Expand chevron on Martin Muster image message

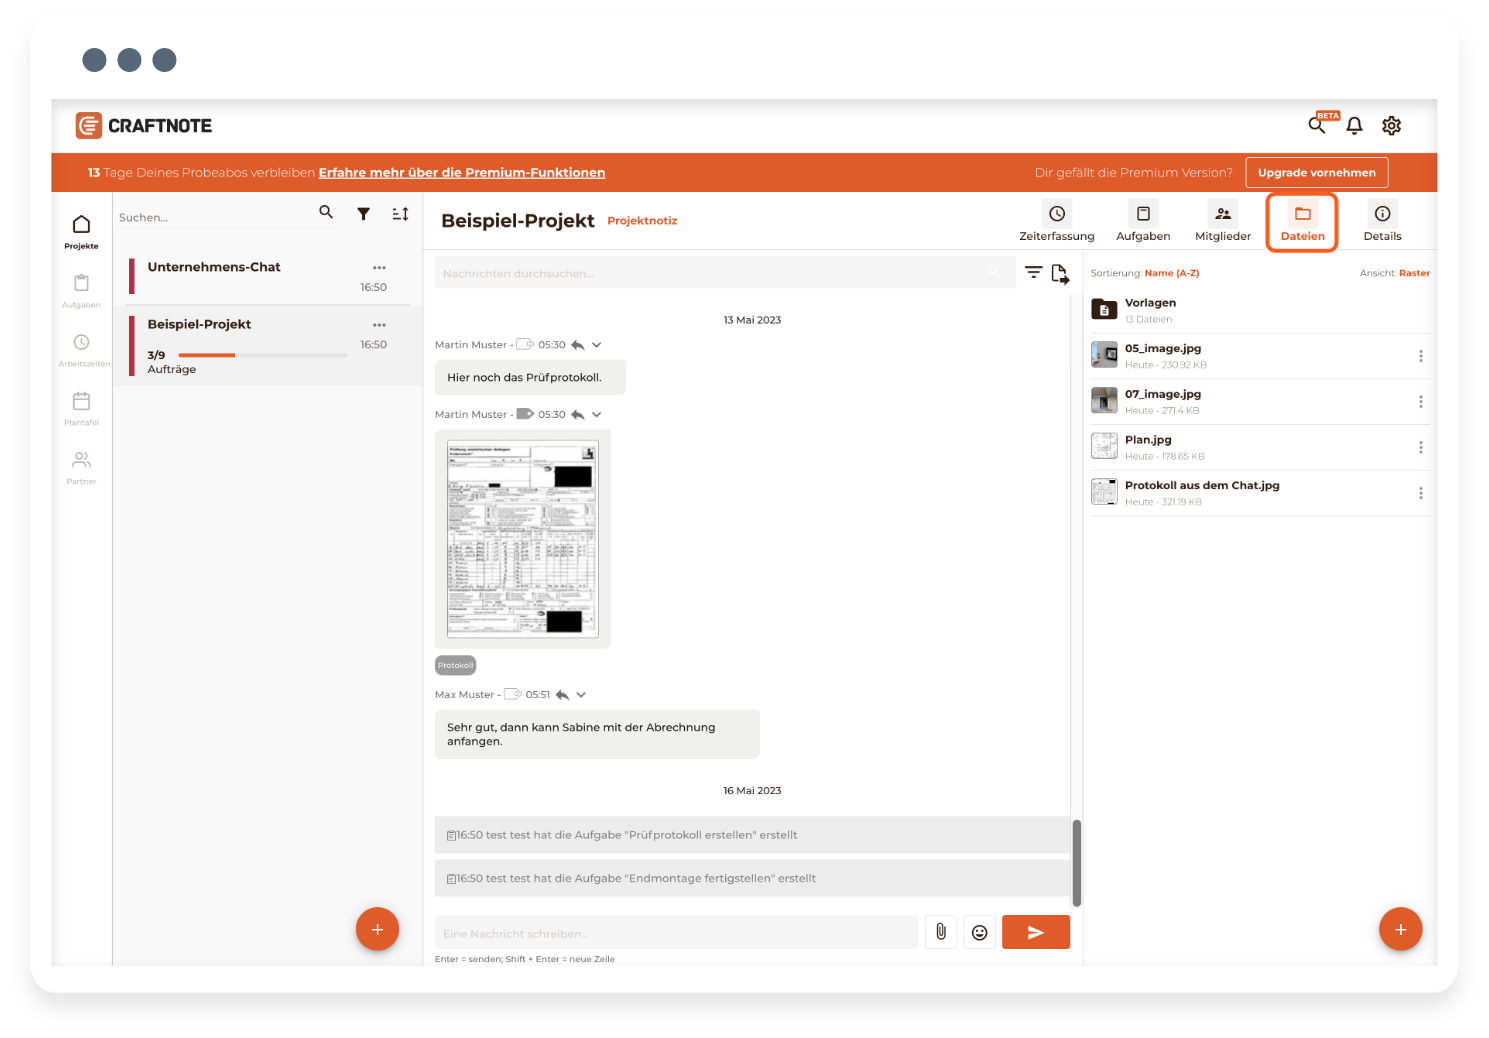tap(597, 415)
